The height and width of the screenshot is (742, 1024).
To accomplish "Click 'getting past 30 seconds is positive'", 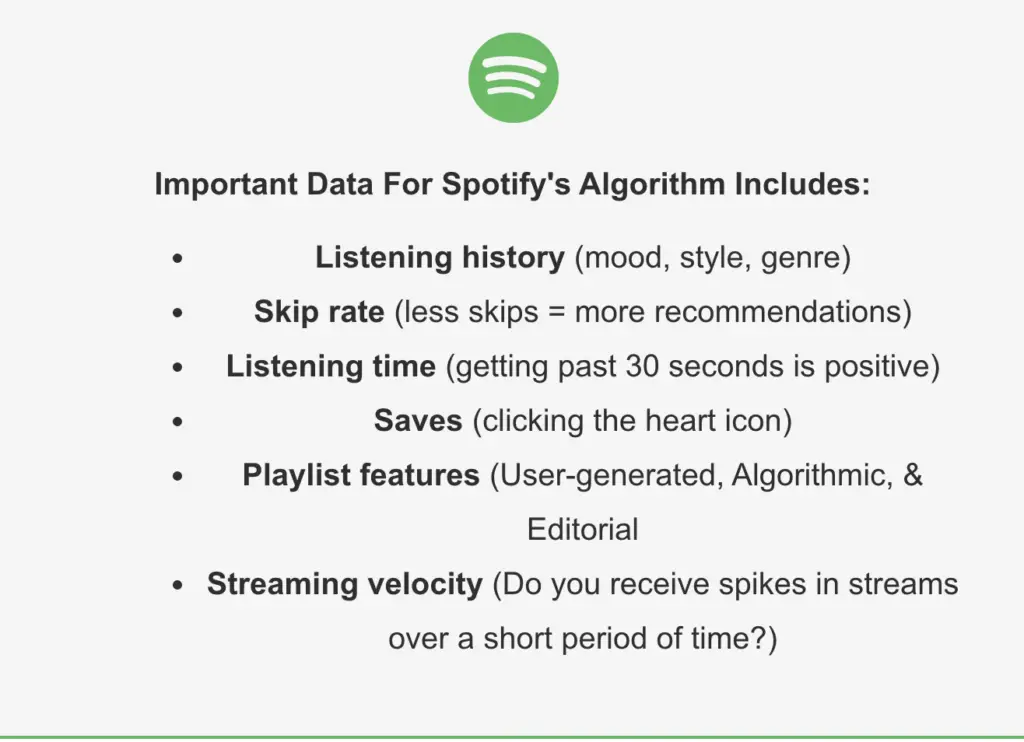I will pyautogui.click(x=693, y=366).
